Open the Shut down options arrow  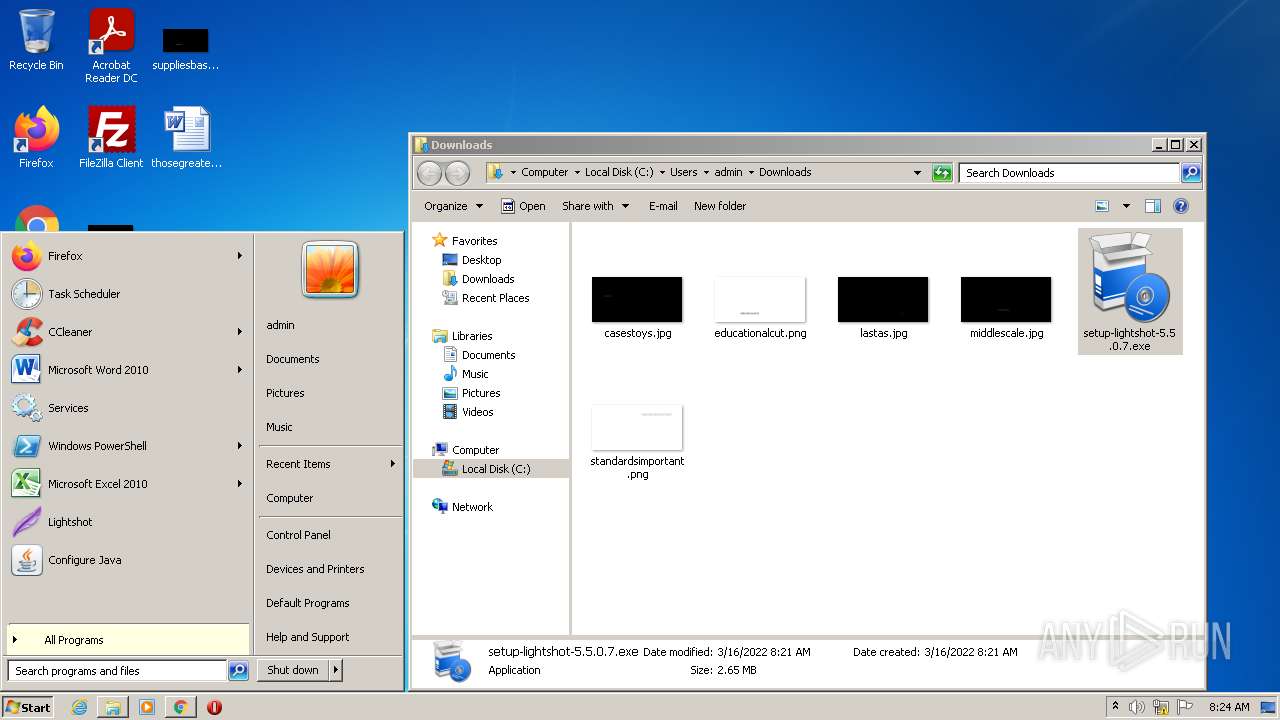[336, 670]
